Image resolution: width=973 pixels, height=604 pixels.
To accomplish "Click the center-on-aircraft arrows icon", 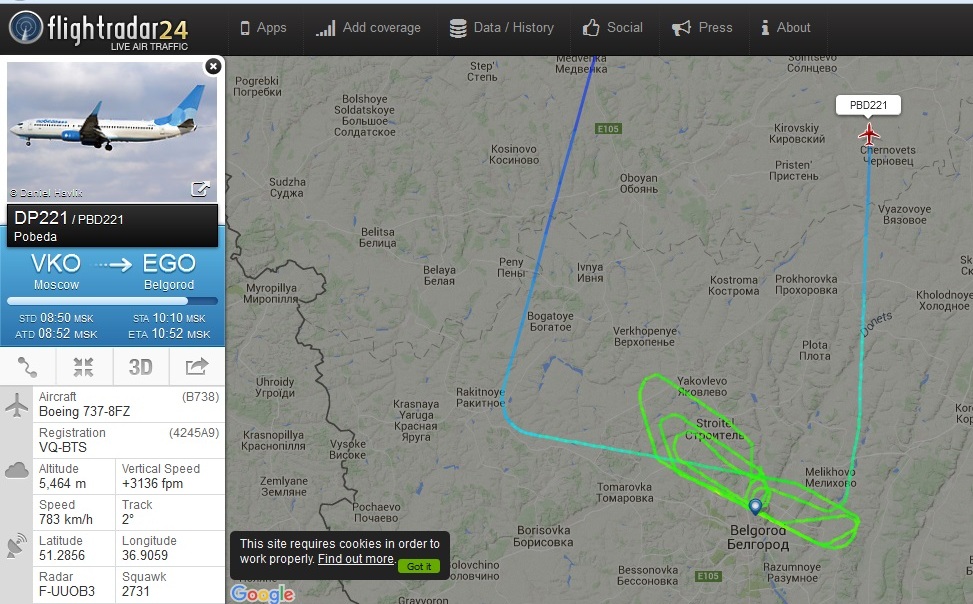I will (x=84, y=367).
